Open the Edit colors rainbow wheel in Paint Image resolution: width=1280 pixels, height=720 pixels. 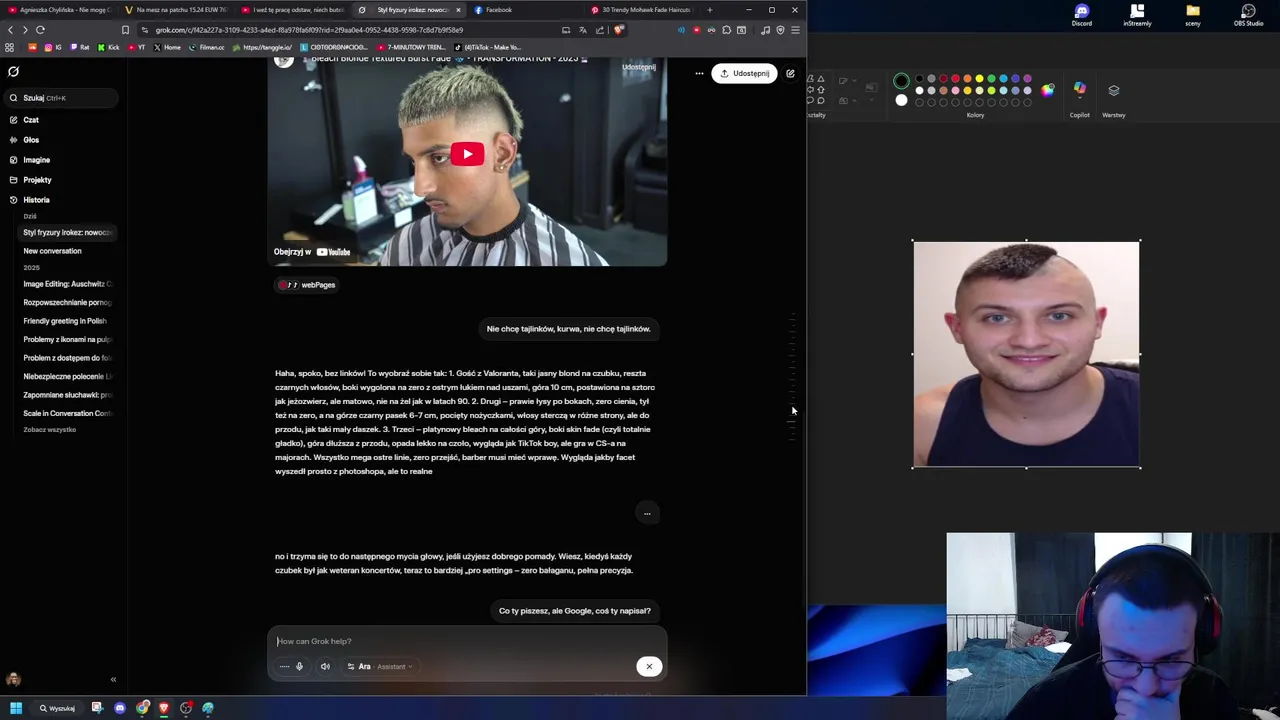[x=1047, y=90]
